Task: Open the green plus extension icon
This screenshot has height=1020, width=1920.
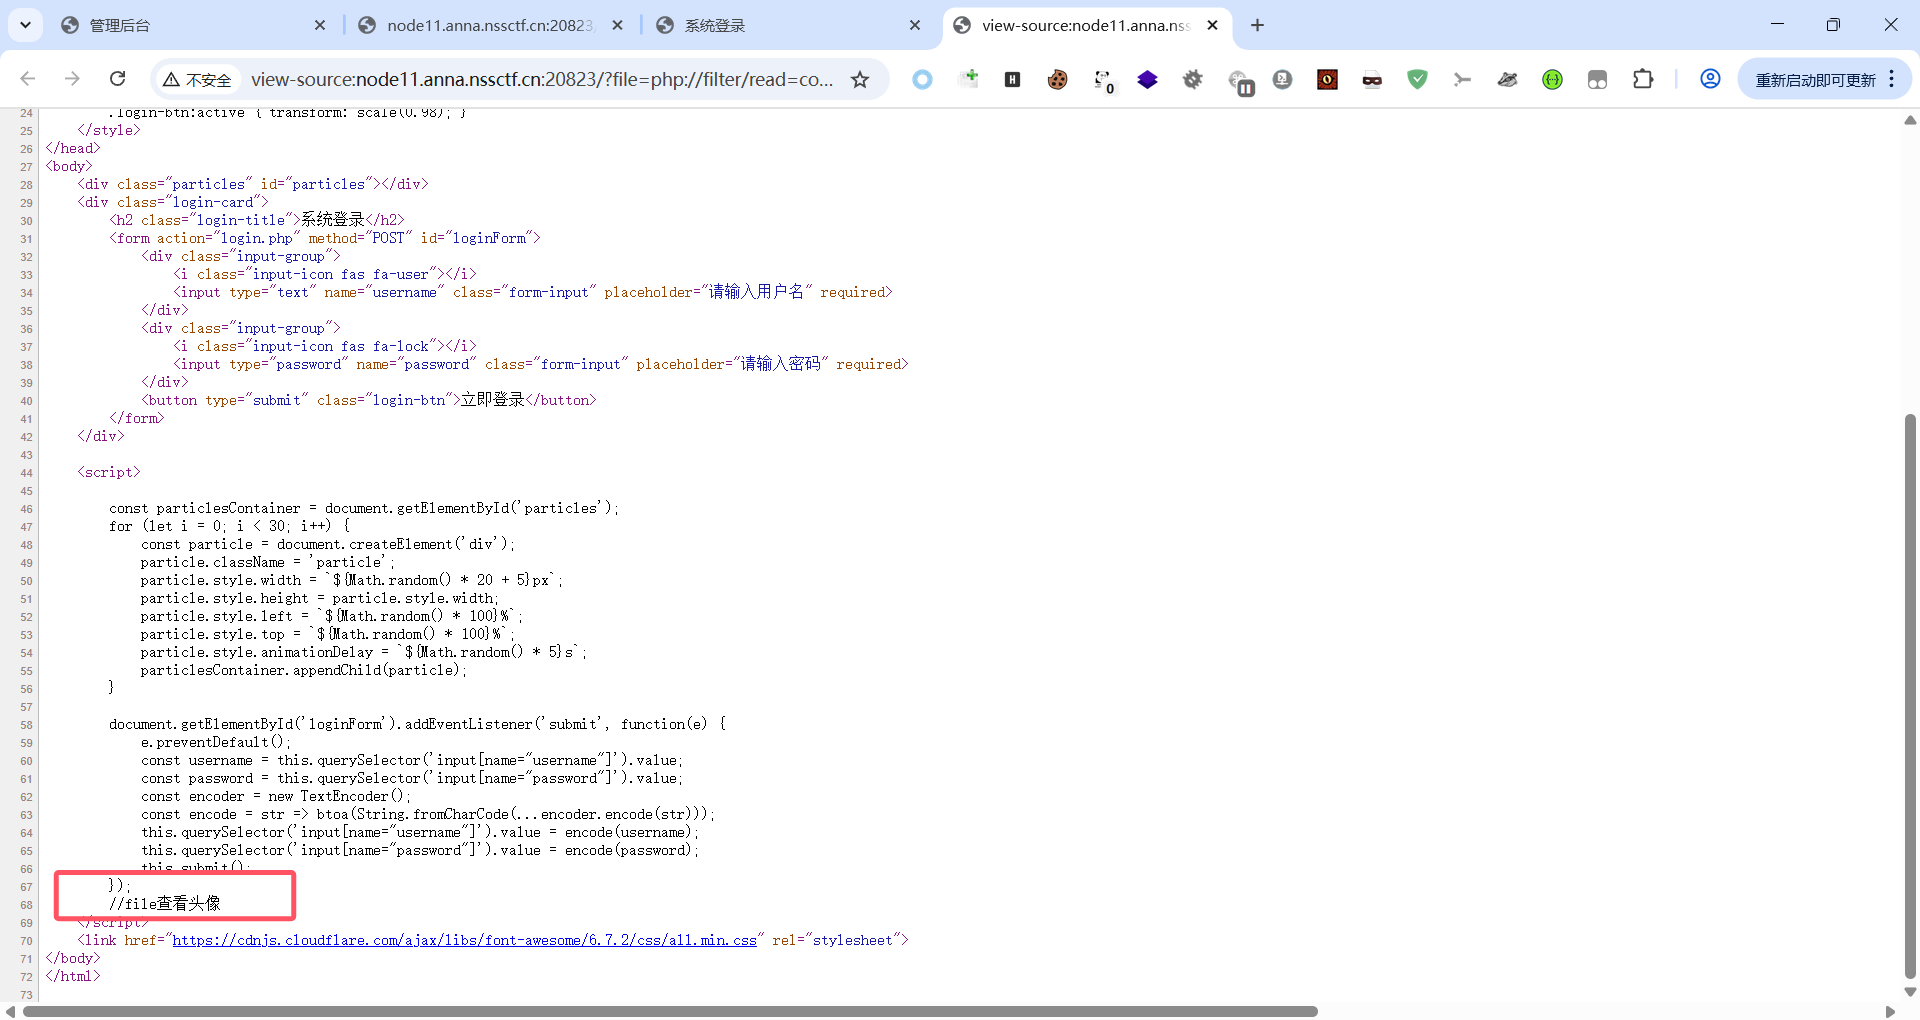Action: coord(967,80)
